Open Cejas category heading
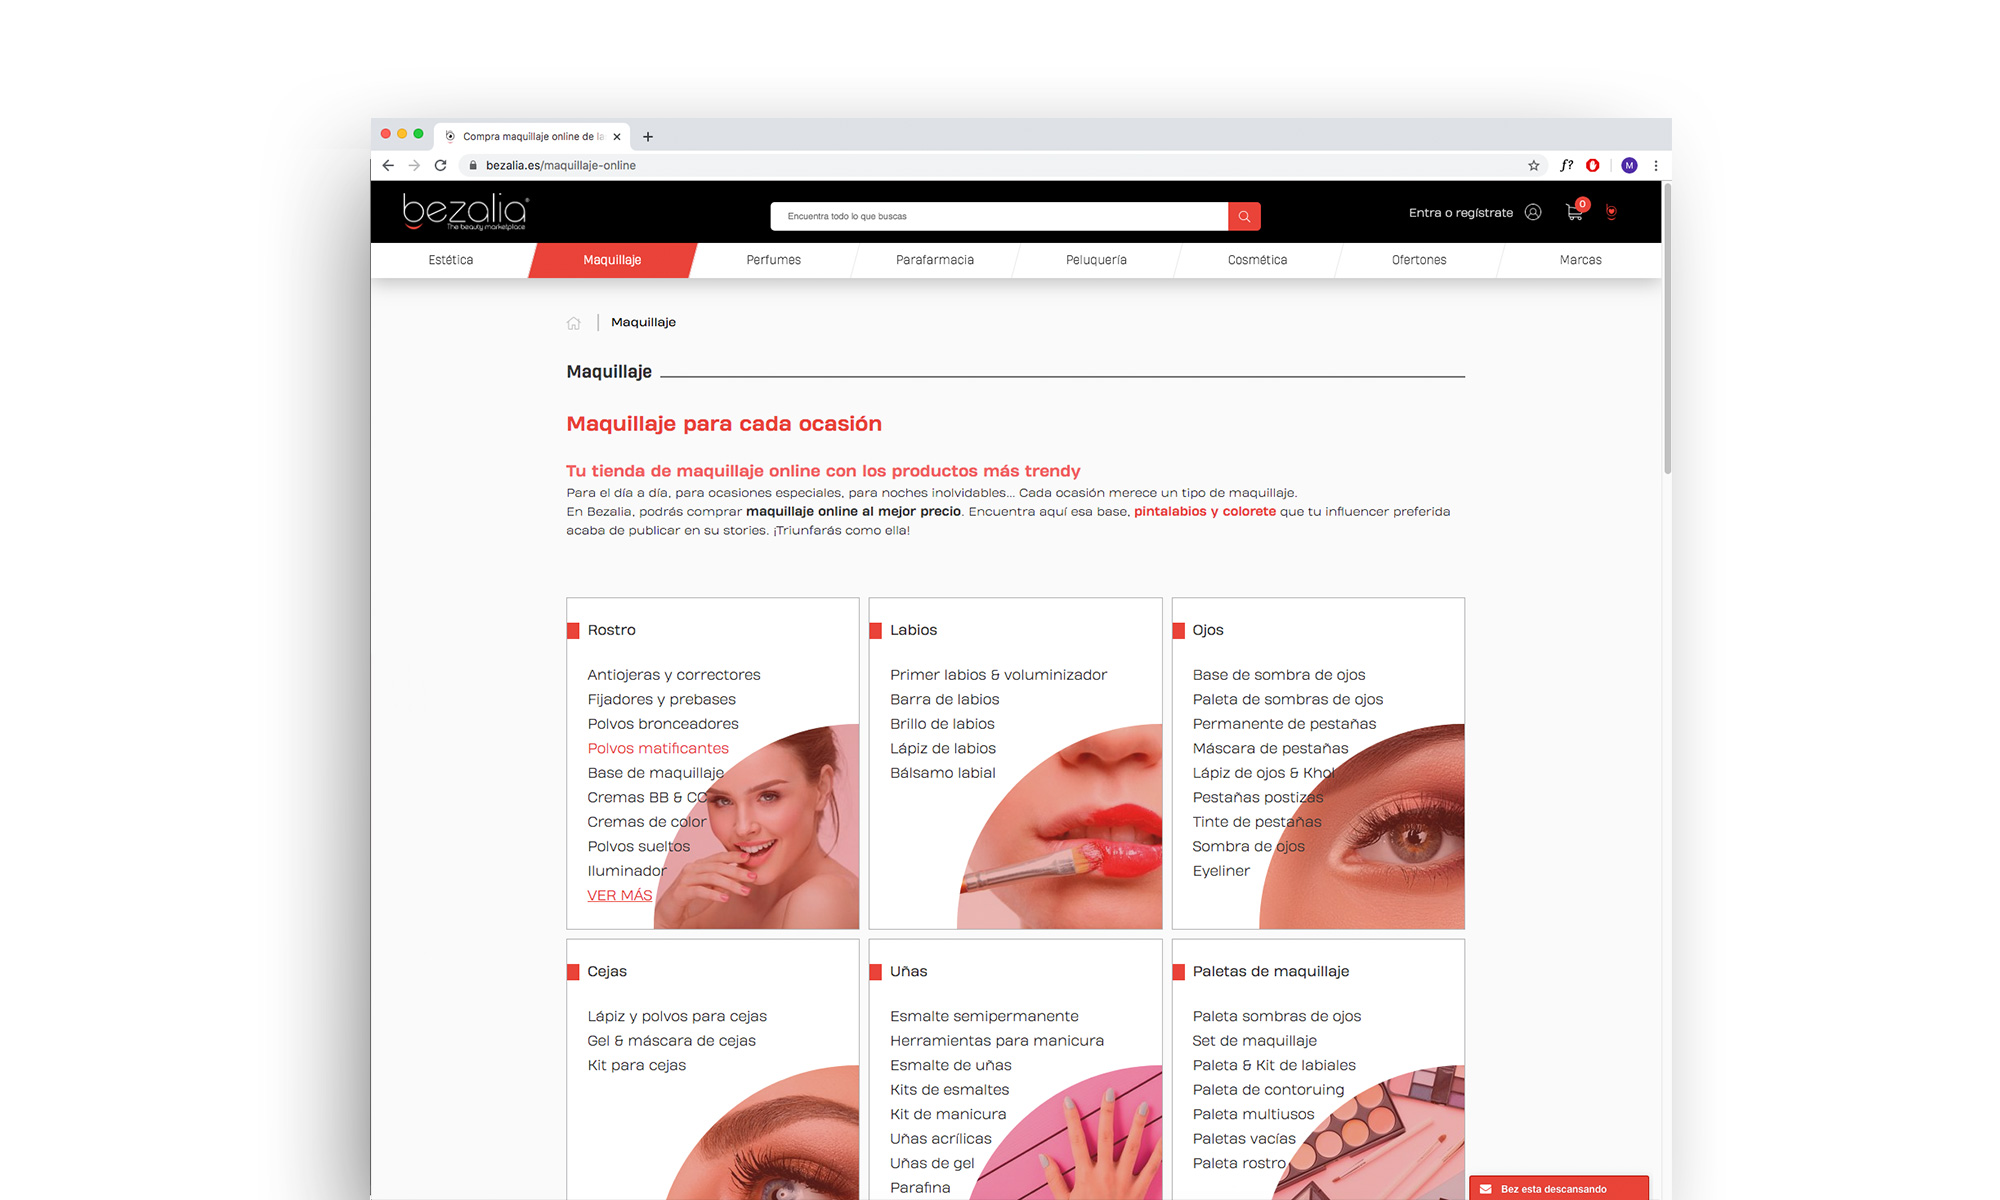 607,971
